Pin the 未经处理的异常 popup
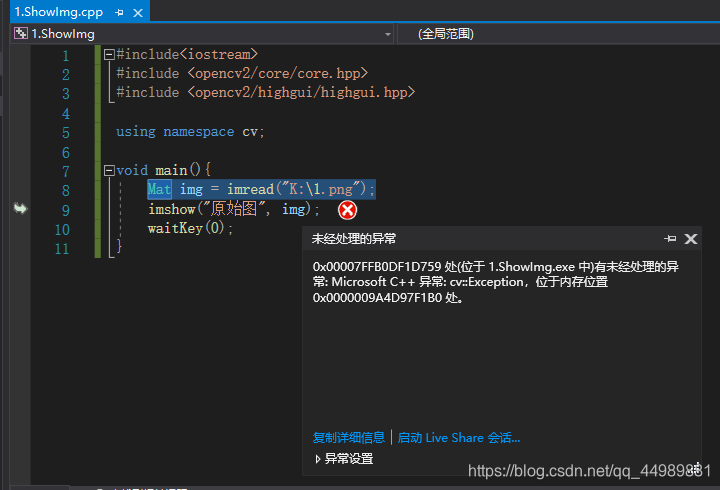Viewport: 720px width, 490px height. click(x=670, y=238)
